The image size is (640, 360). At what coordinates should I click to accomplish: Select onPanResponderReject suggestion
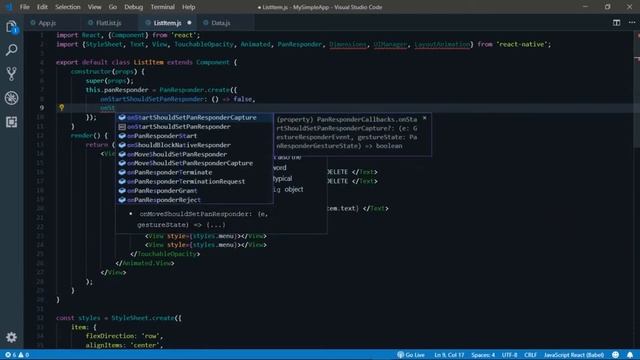point(194,200)
